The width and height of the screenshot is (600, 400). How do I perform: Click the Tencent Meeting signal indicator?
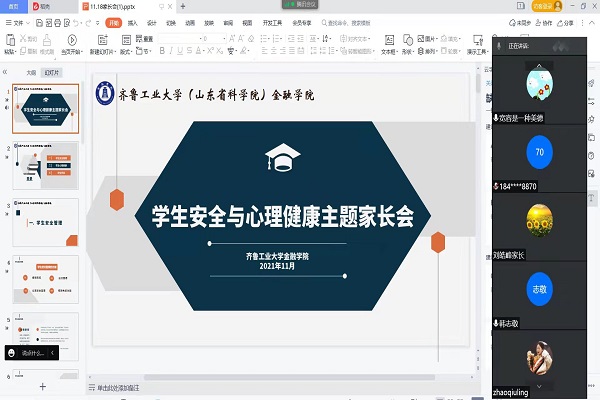coord(289,4)
